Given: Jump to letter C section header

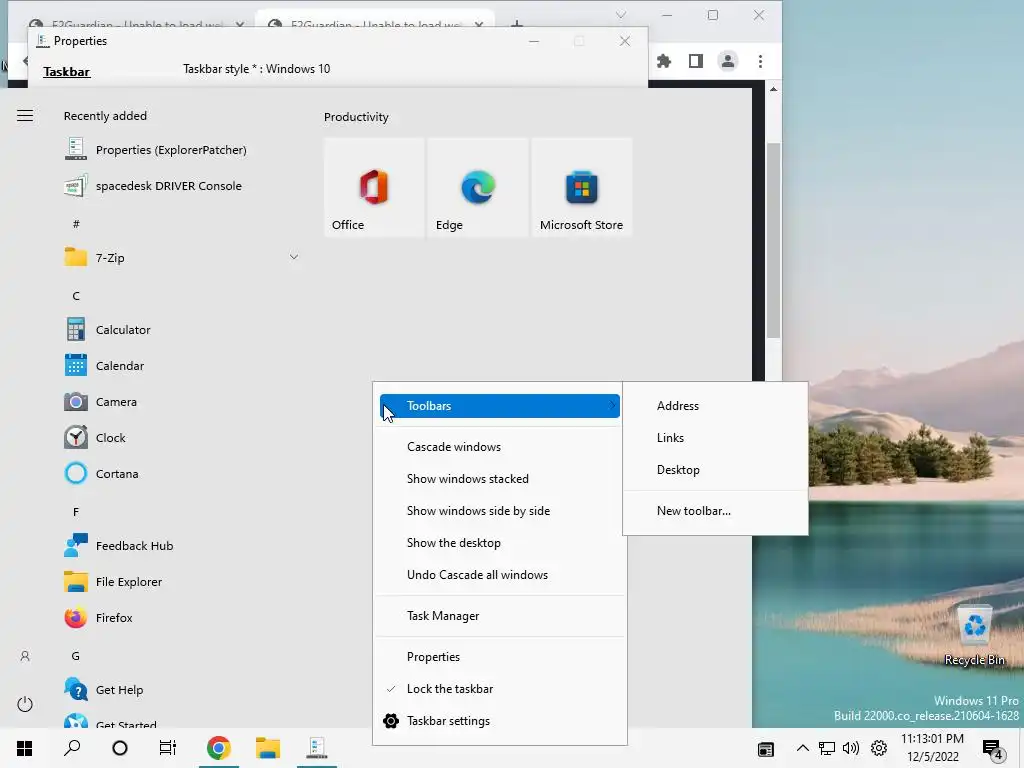Looking at the screenshot, I should [76, 296].
